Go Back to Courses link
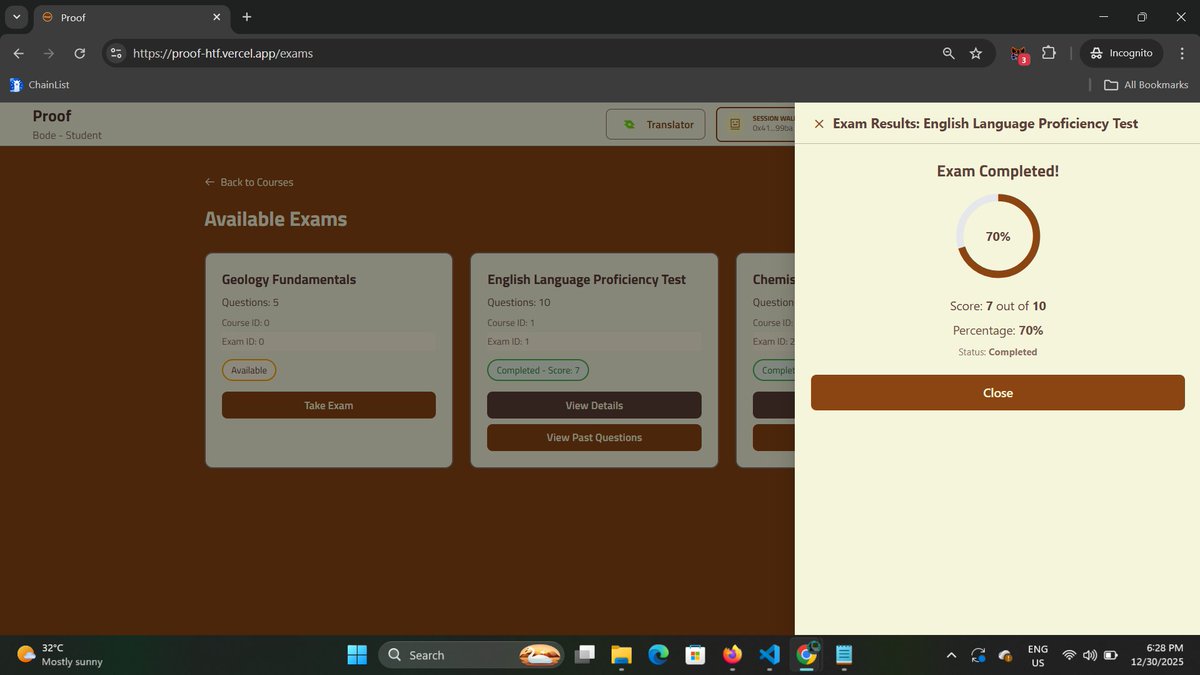The height and width of the screenshot is (675, 1200). tap(249, 182)
